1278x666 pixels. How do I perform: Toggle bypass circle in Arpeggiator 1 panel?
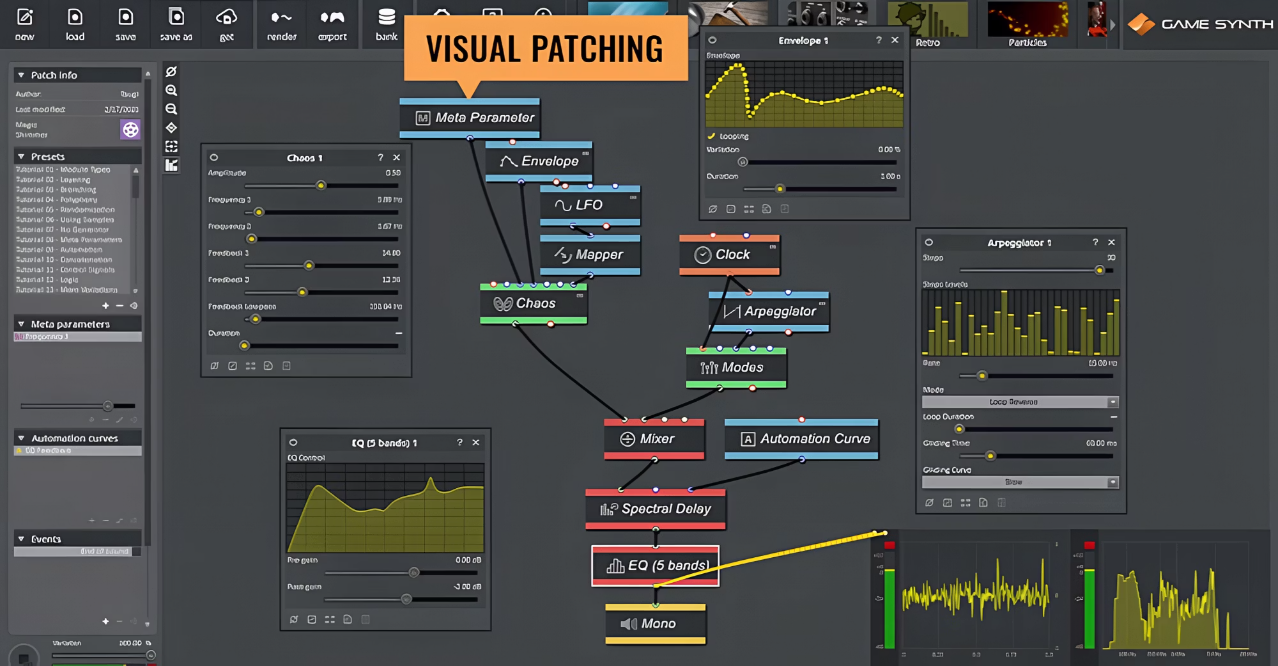click(929, 243)
